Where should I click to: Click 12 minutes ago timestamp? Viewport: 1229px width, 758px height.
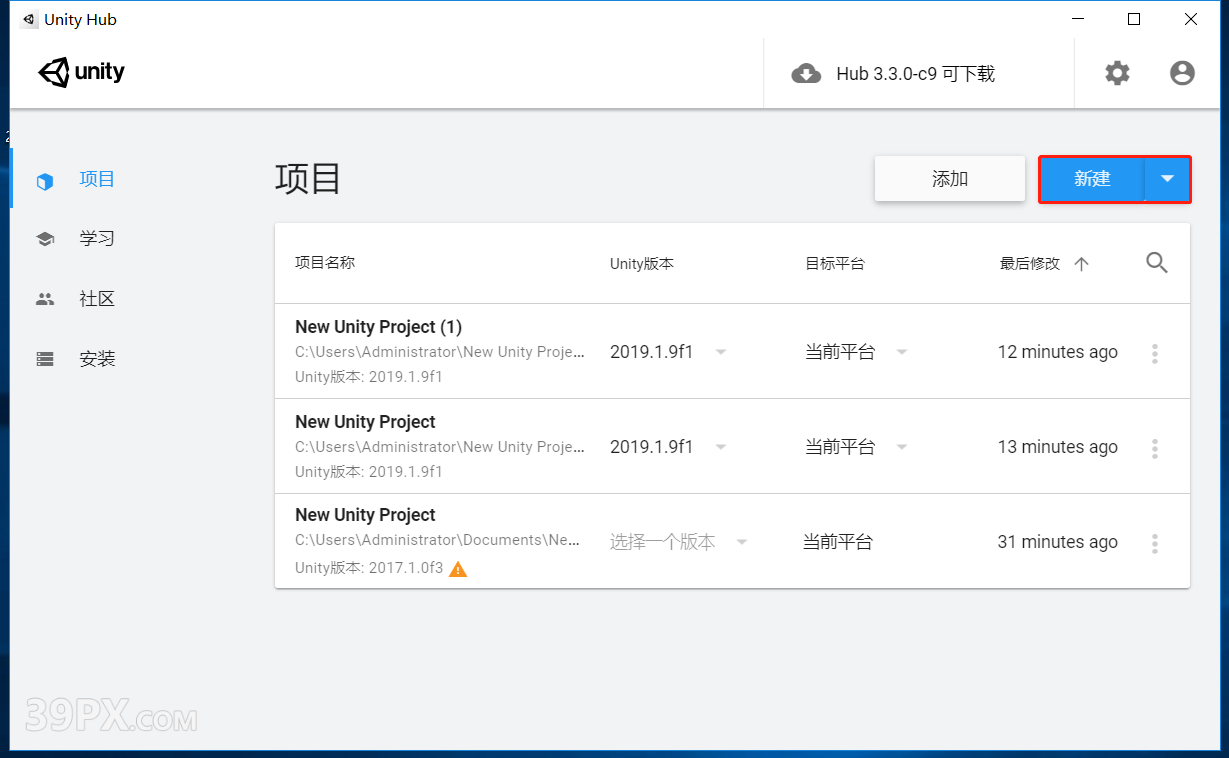pyautogui.click(x=1057, y=352)
